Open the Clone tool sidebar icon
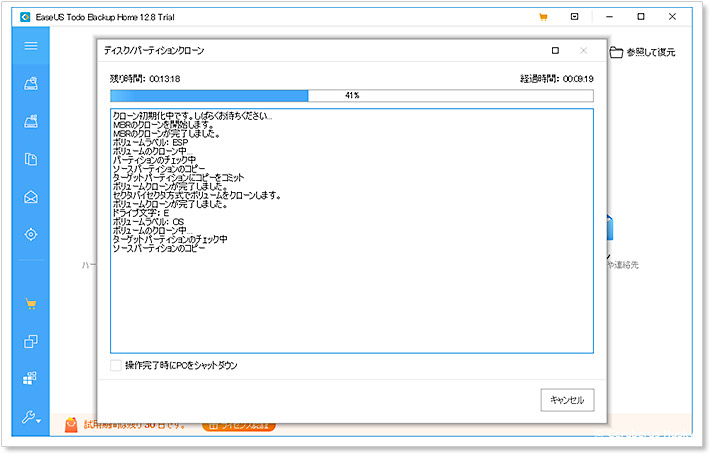Image resolution: width=710 pixels, height=454 pixels. pyautogui.click(x=31, y=341)
